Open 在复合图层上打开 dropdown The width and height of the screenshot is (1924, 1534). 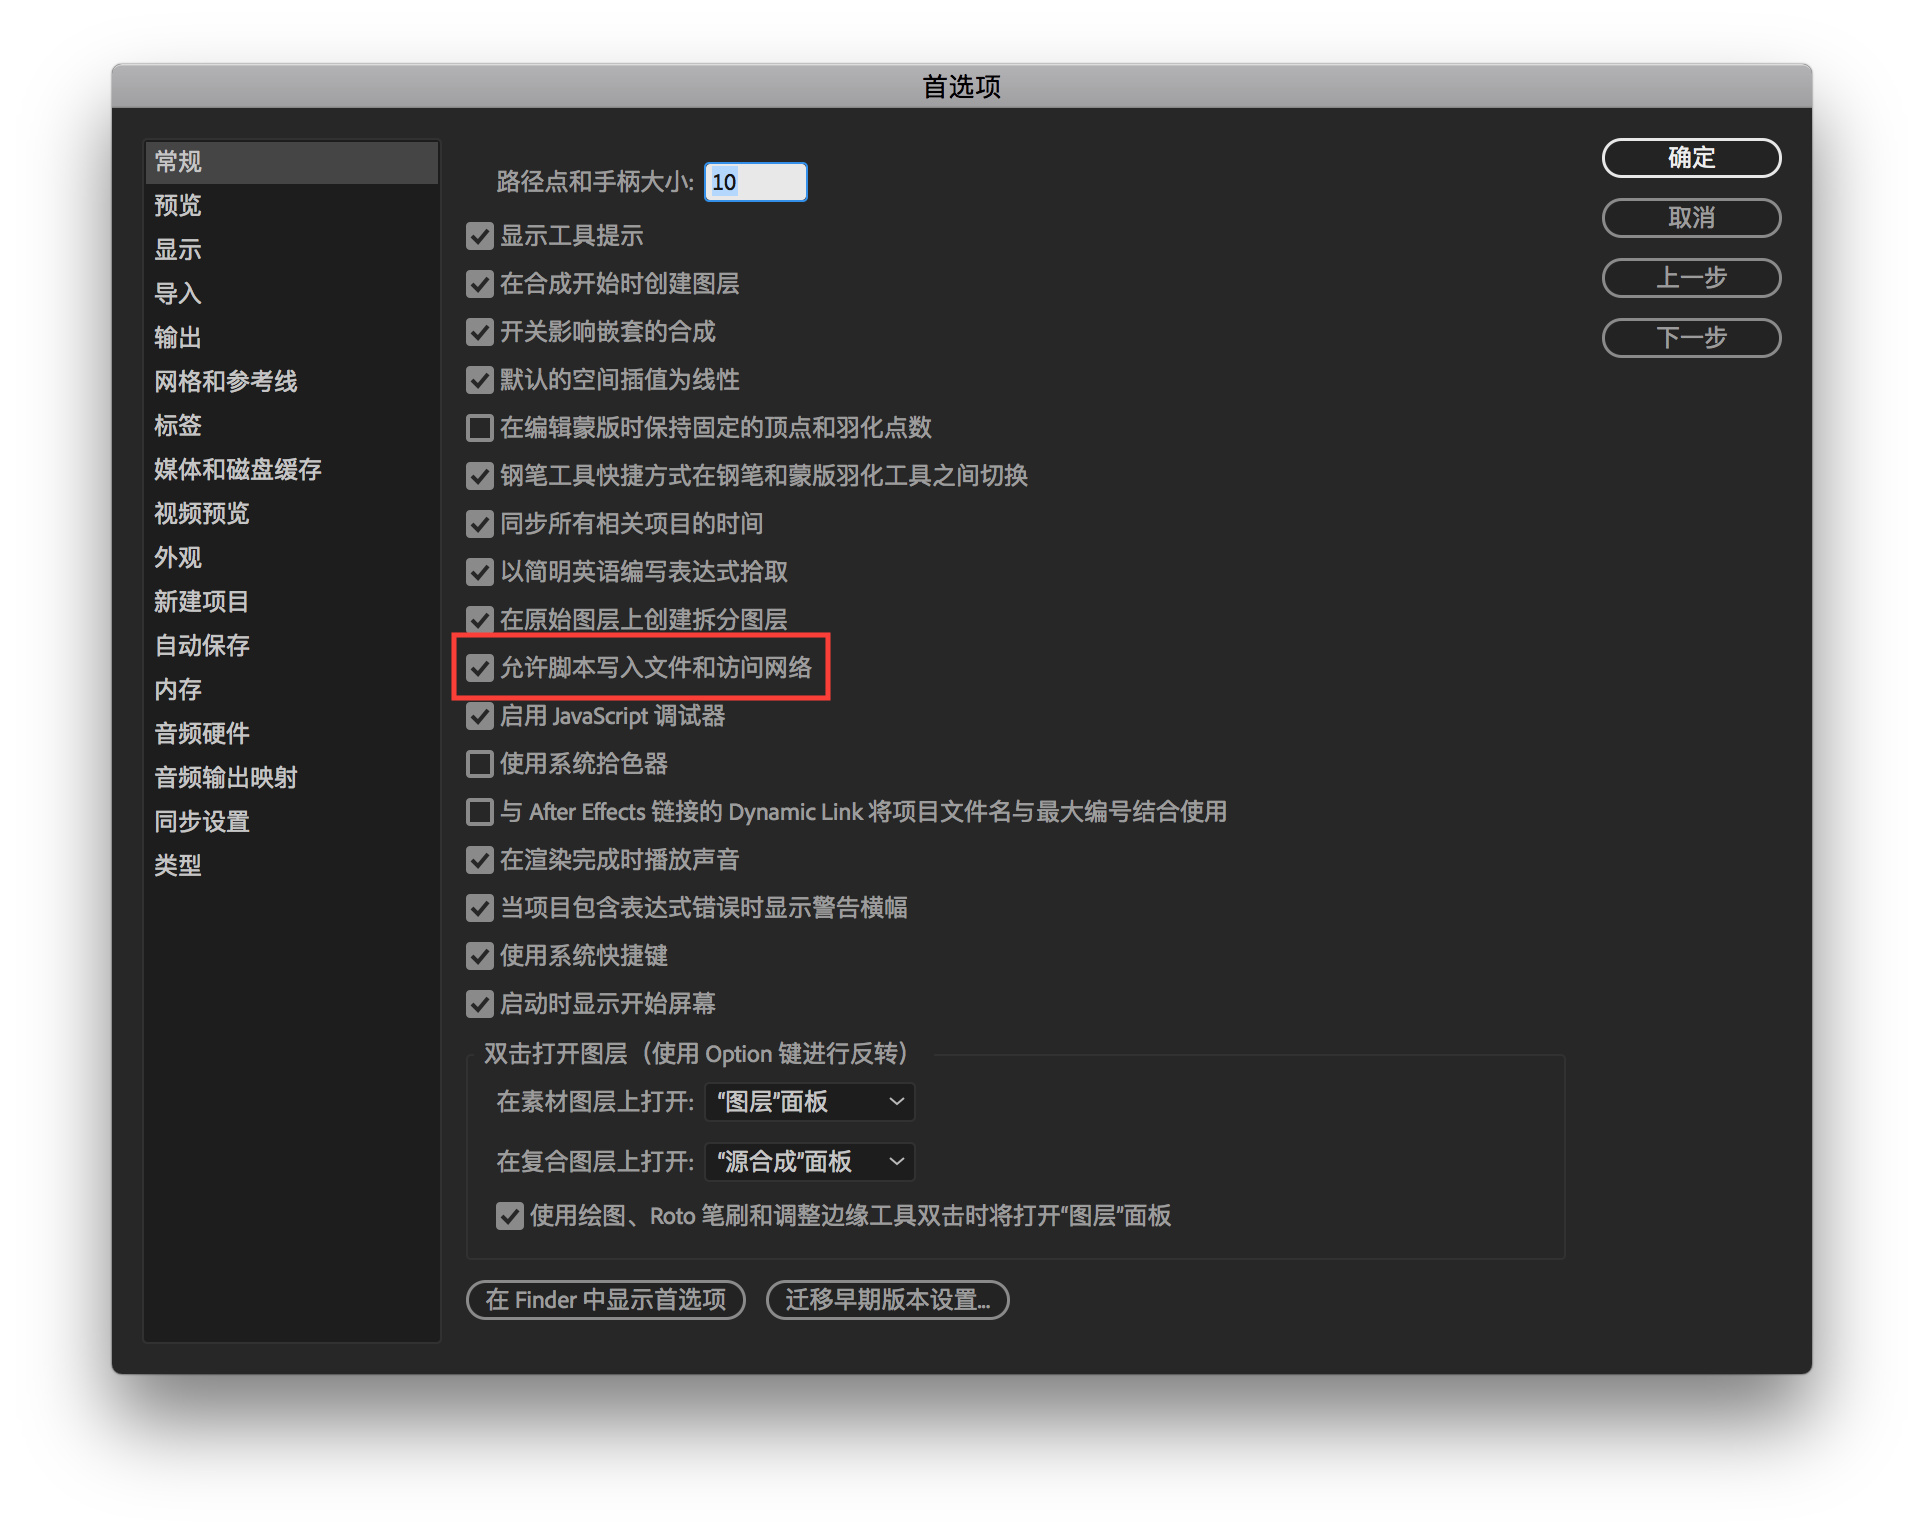click(809, 1162)
